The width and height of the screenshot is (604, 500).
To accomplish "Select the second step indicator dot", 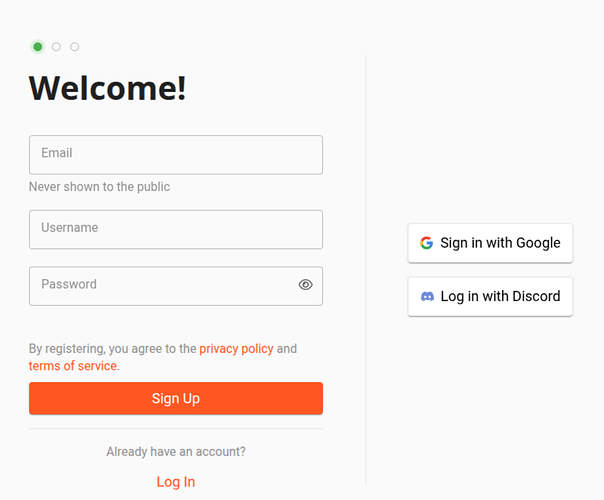I will point(56,47).
